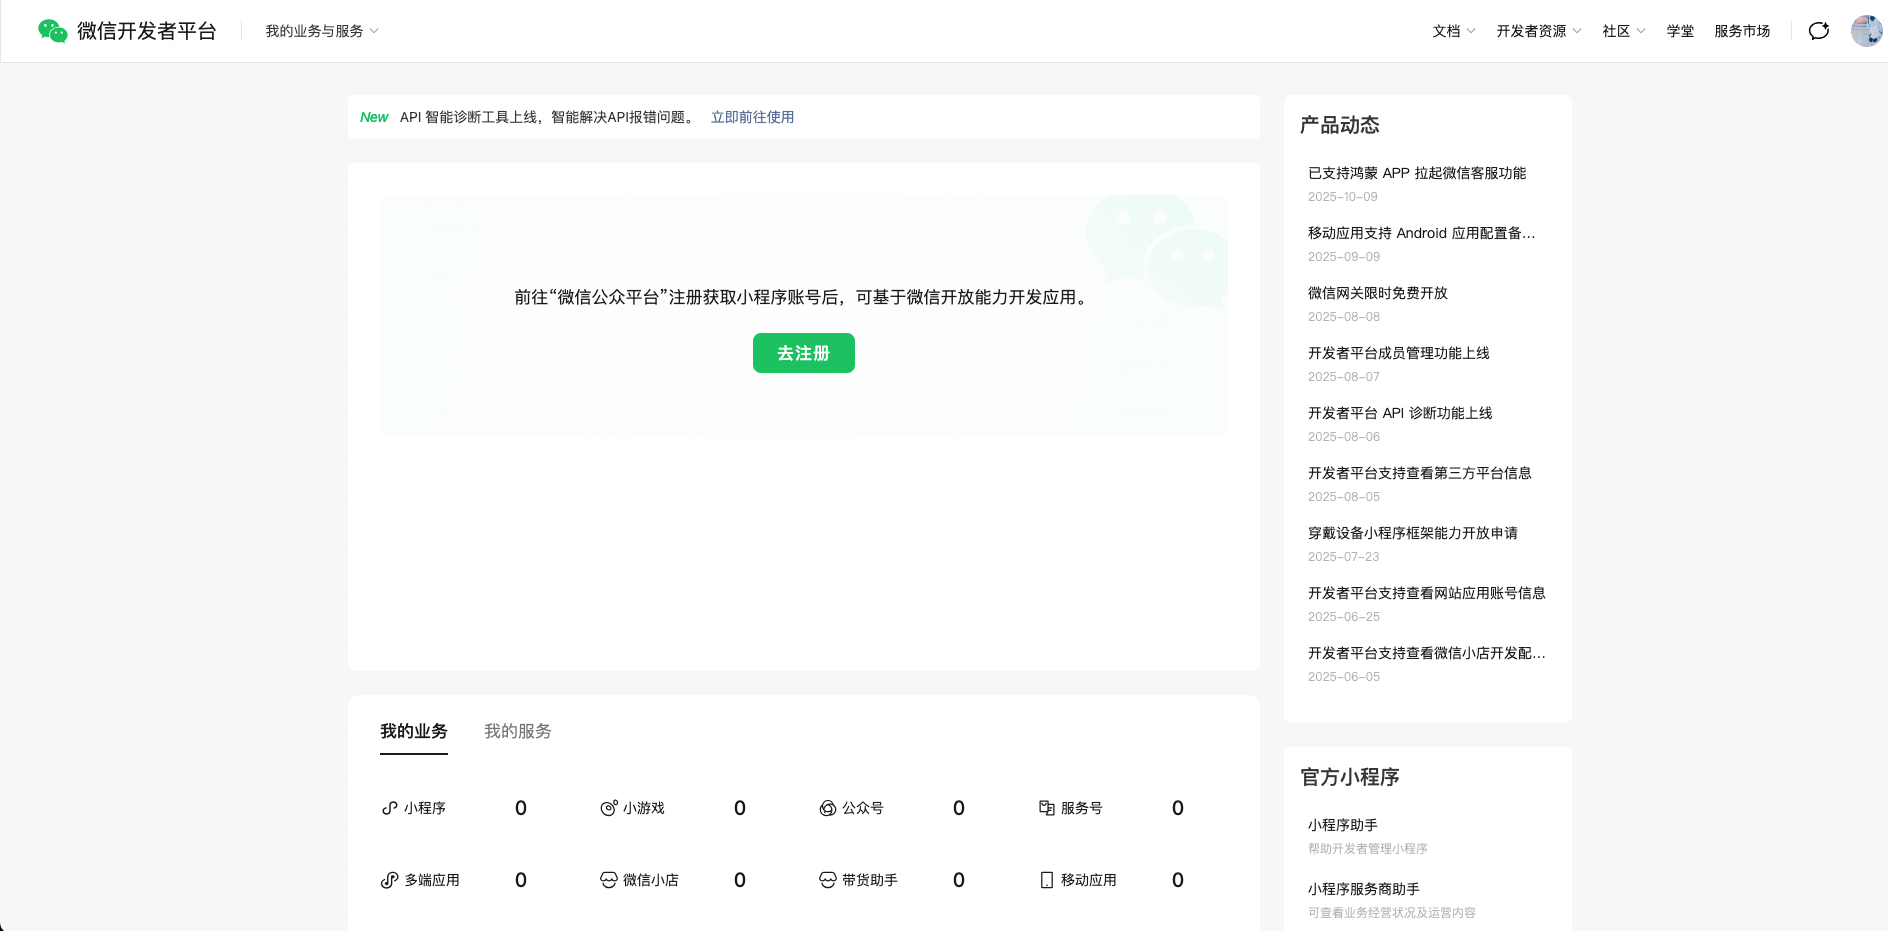Open news 开发者平台支持查看网站应用账号信息
The height and width of the screenshot is (931, 1888).
tap(1427, 593)
